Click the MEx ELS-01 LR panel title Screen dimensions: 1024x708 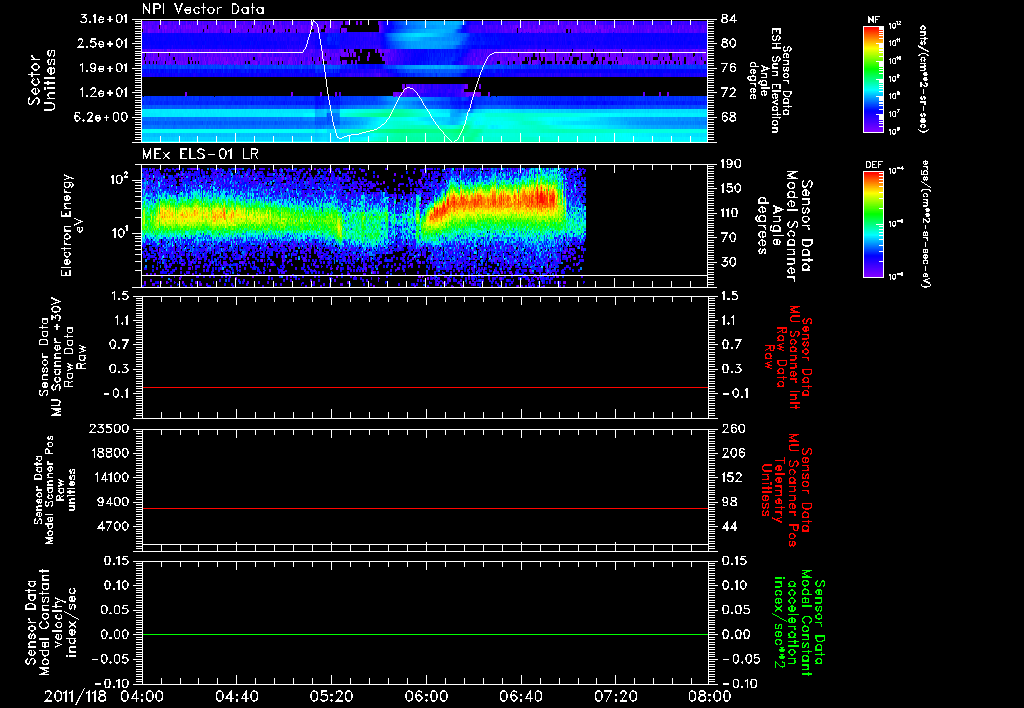pos(200,154)
